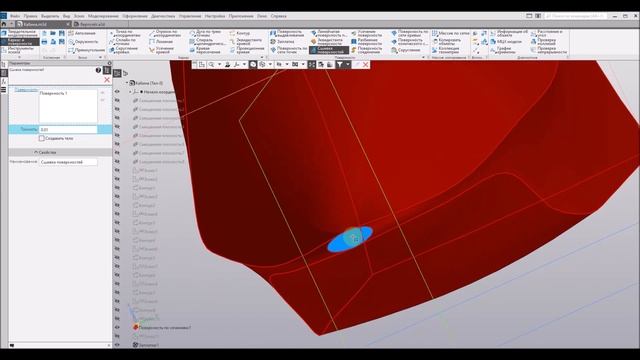640x360 pixels.
Task: Open Информация об объекте diagnostics
Action: click(509, 33)
